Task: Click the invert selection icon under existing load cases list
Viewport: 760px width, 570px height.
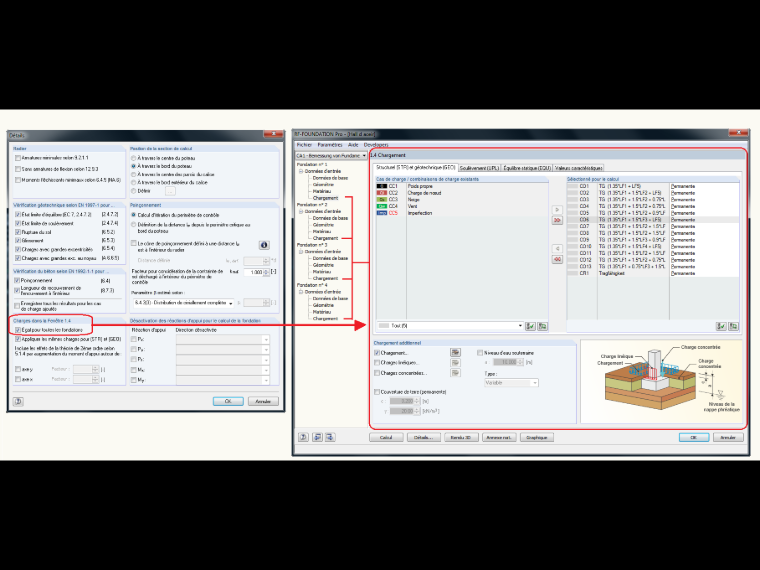Action: coord(542,326)
